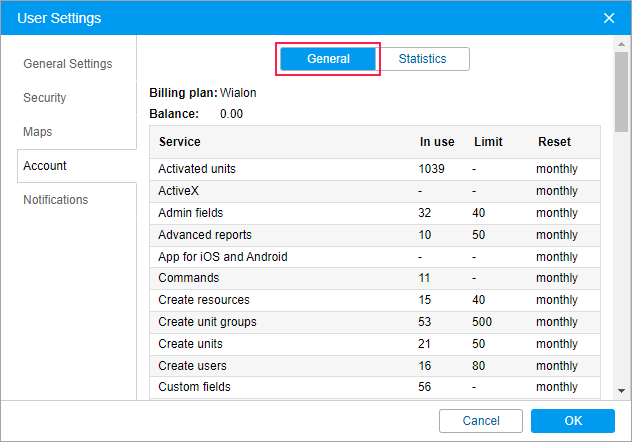632x442 pixels.
Task: Select the Account section
Action: pyautogui.click(x=45, y=166)
